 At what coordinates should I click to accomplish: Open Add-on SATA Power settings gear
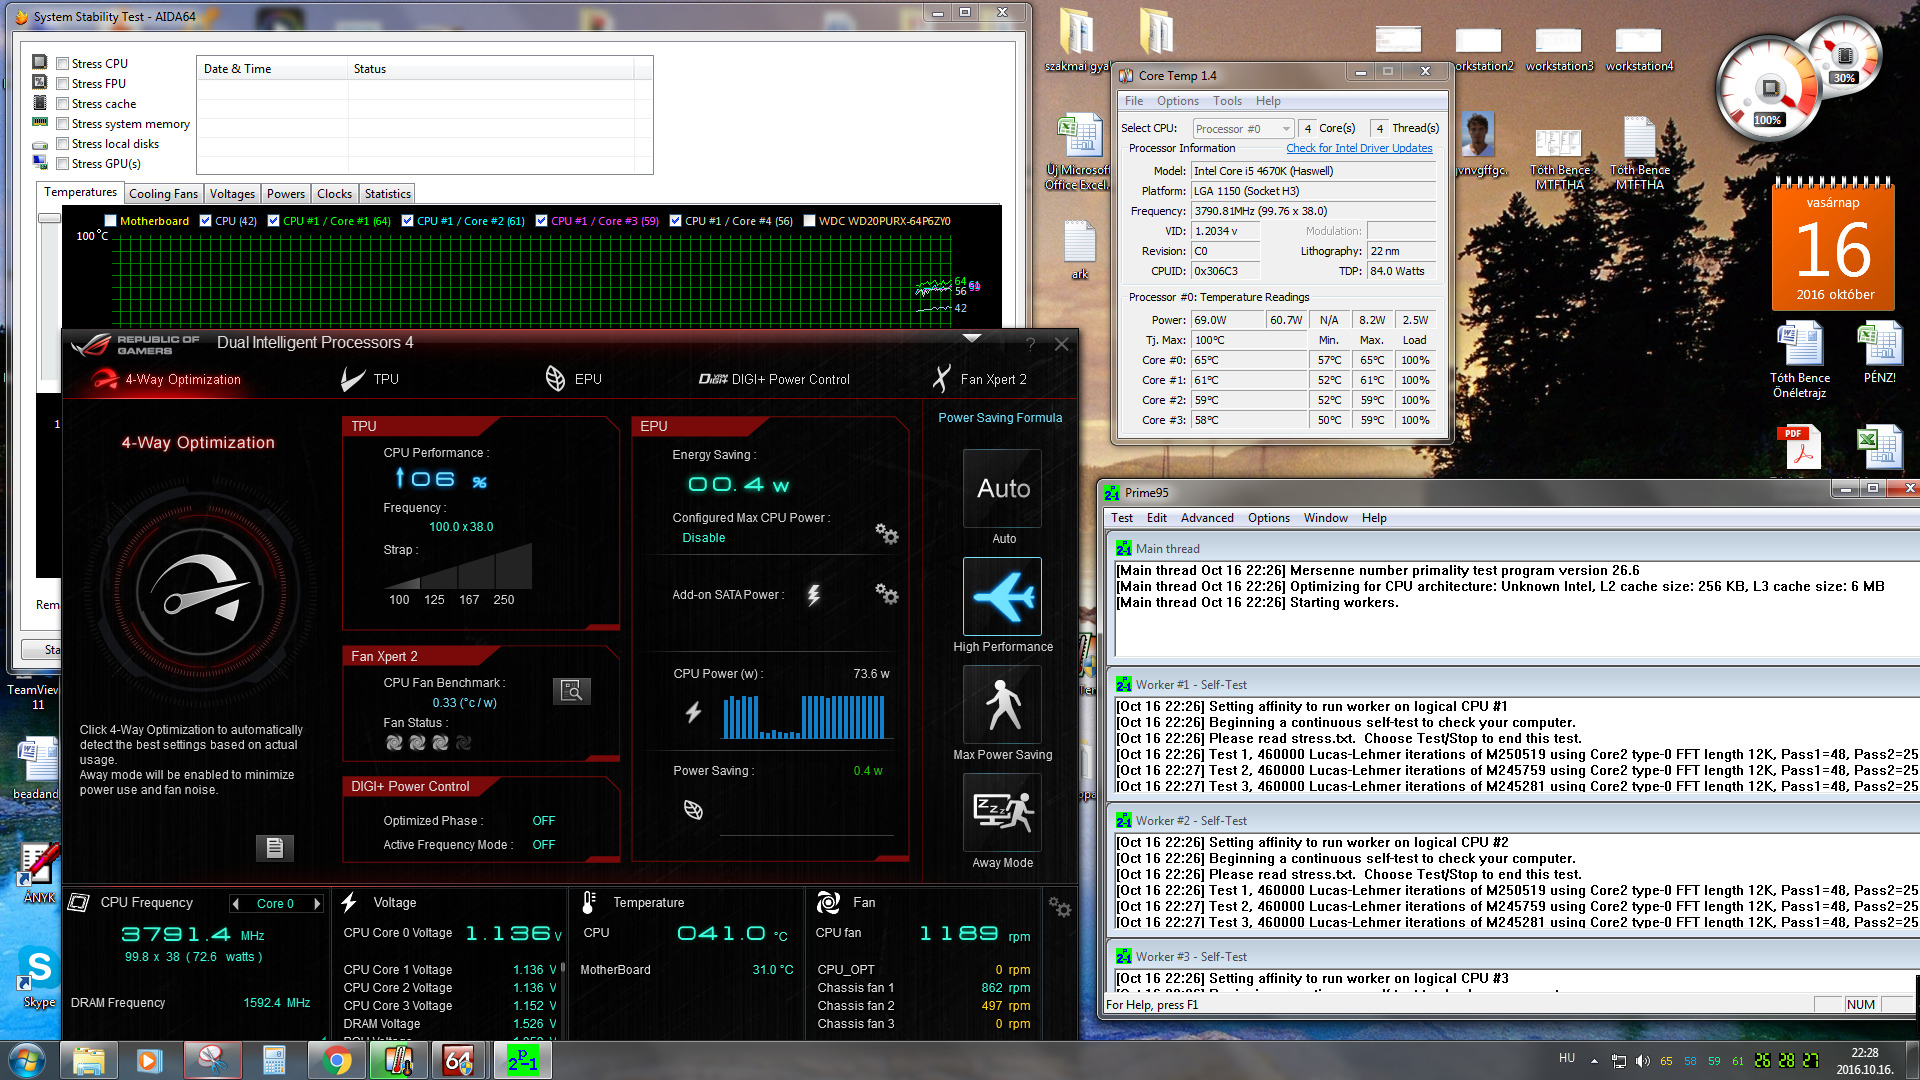[x=886, y=594]
